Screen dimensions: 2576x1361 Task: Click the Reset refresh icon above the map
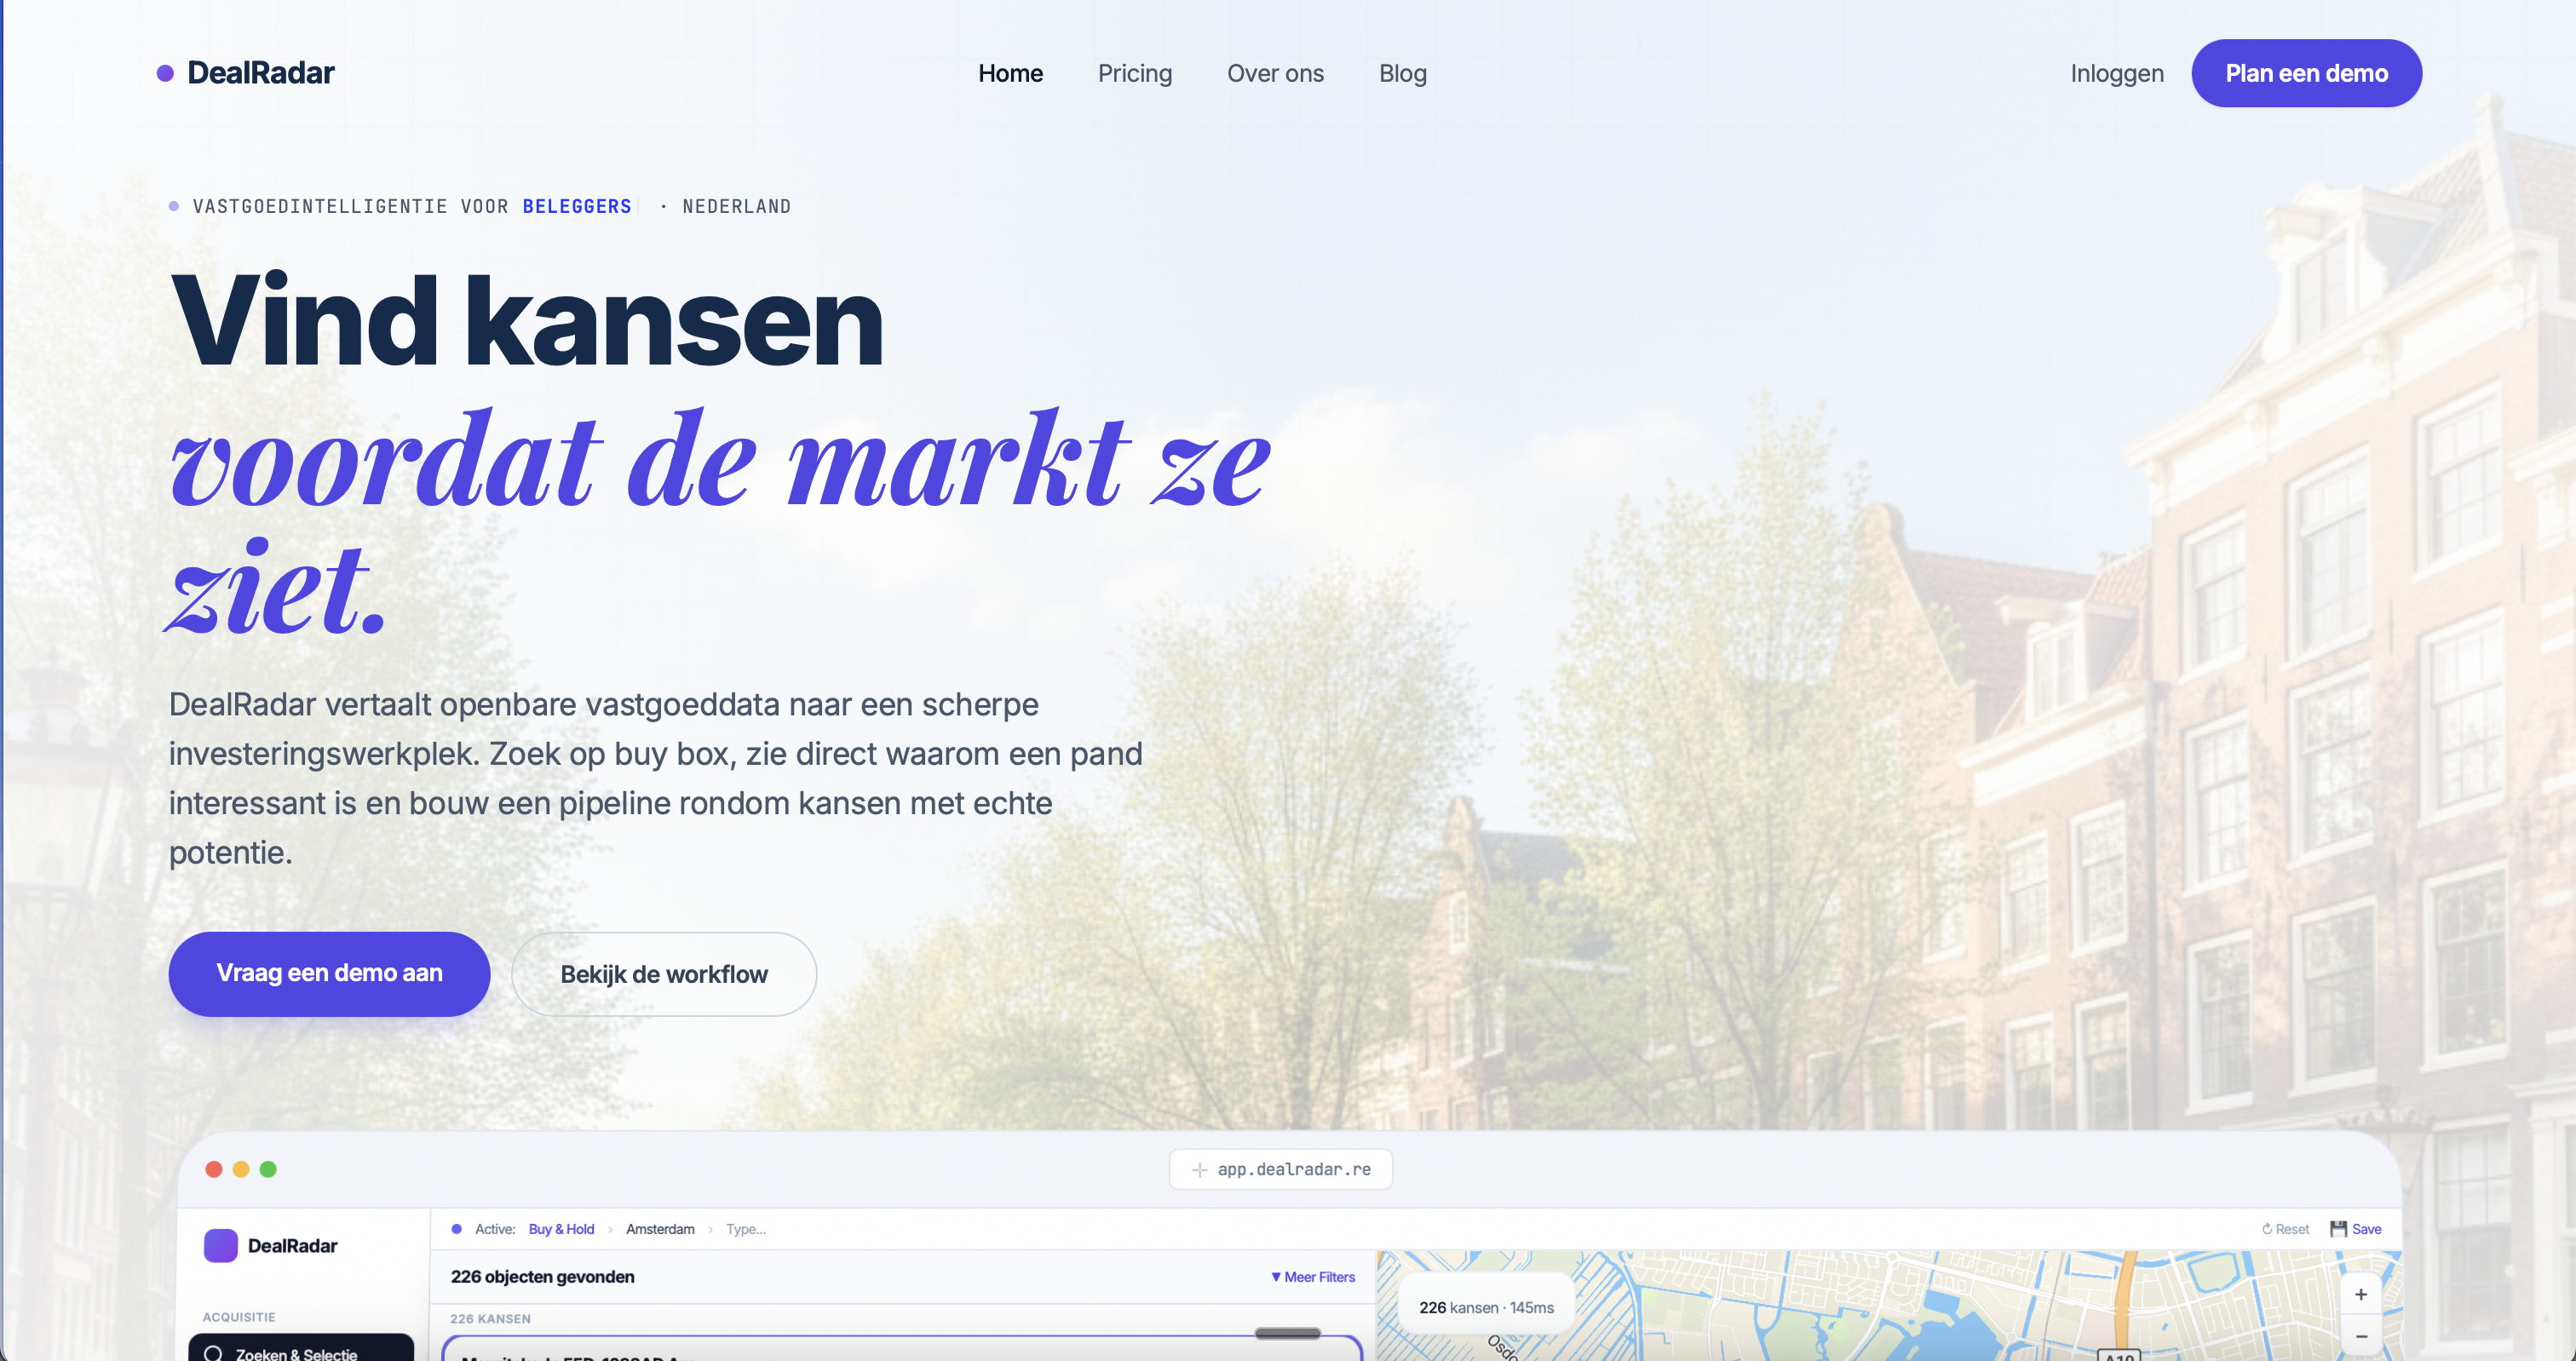coord(2268,1229)
